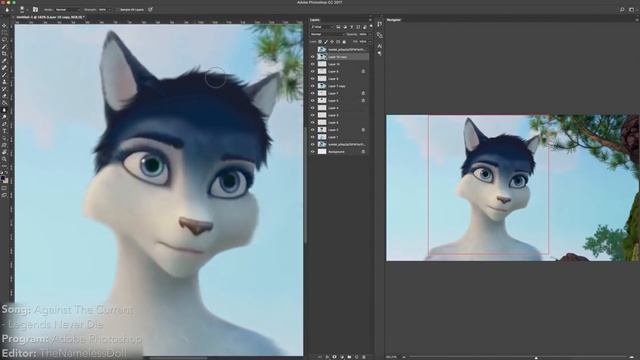Open the layer filter Kind dropdown
The image size is (640, 360).
point(322,27)
